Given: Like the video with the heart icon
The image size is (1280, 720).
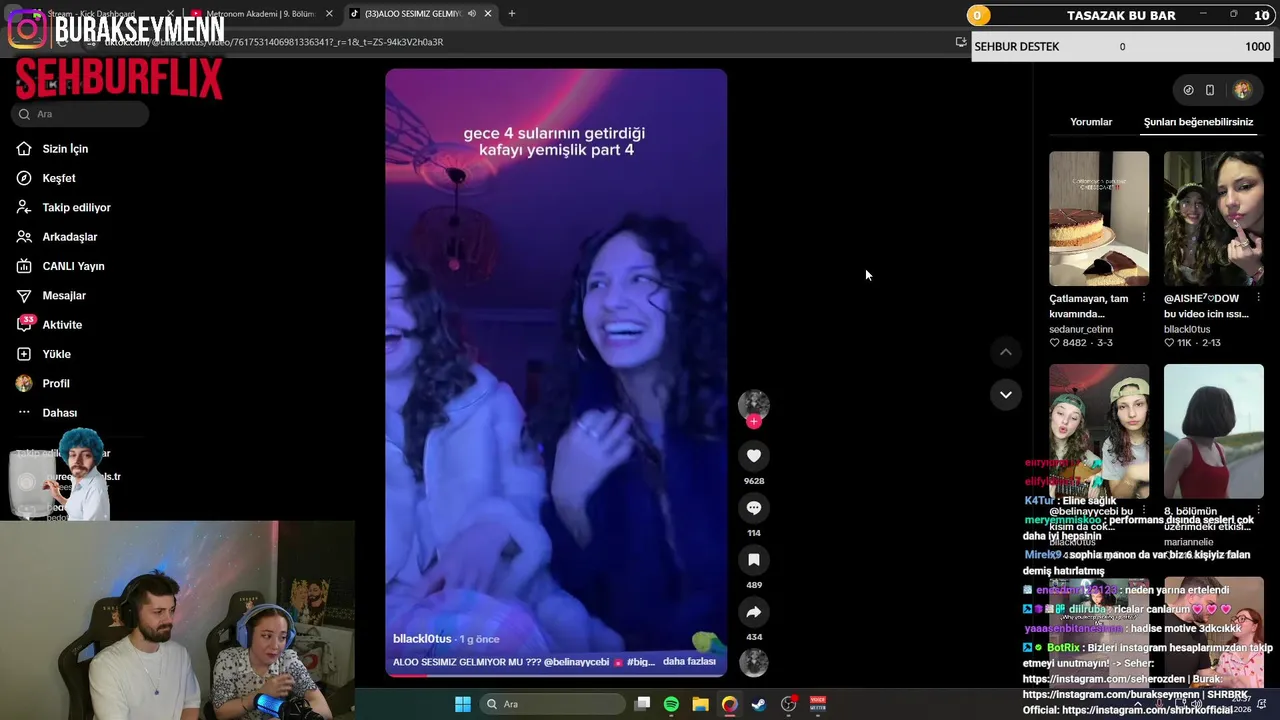Looking at the screenshot, I should [754, 456].
